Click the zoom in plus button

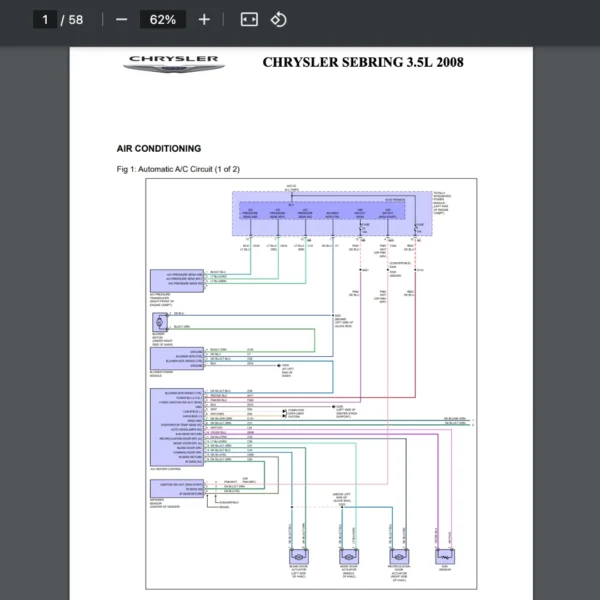coord(204,20)
